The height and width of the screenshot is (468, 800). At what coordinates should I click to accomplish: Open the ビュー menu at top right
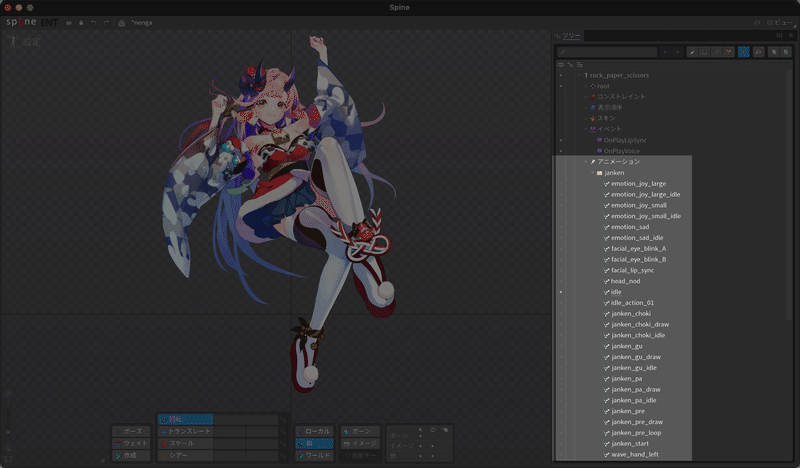(x=781, y=22)
